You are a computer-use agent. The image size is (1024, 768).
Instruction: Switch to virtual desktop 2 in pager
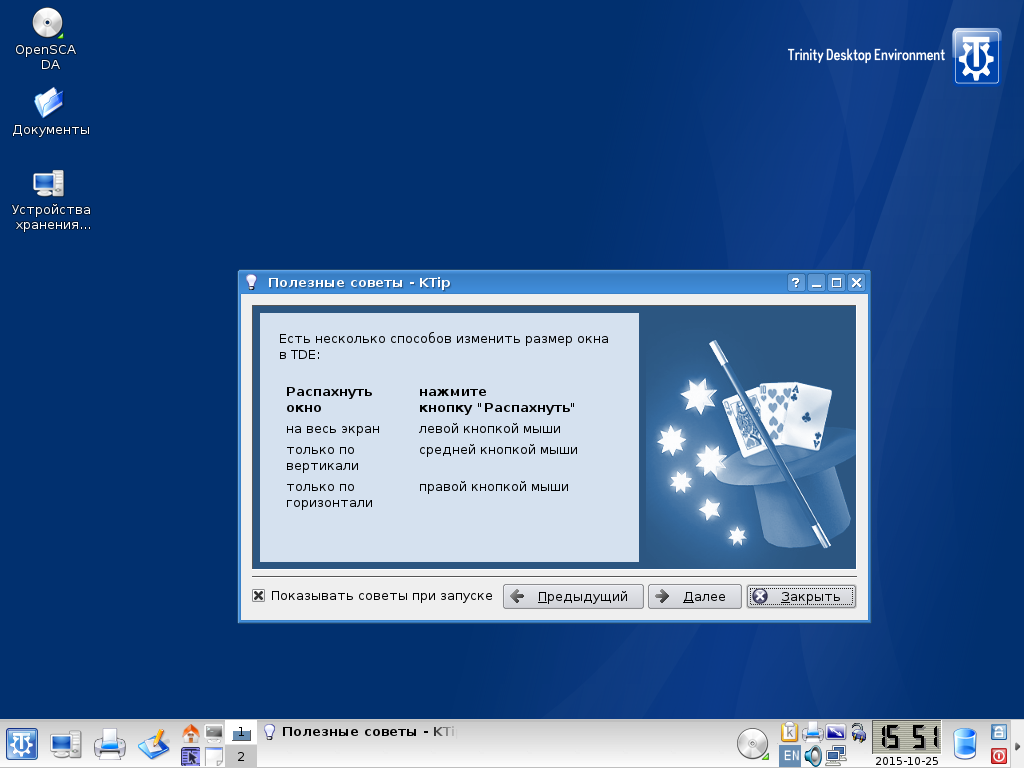pyautogui.click(x=240, y=756)
